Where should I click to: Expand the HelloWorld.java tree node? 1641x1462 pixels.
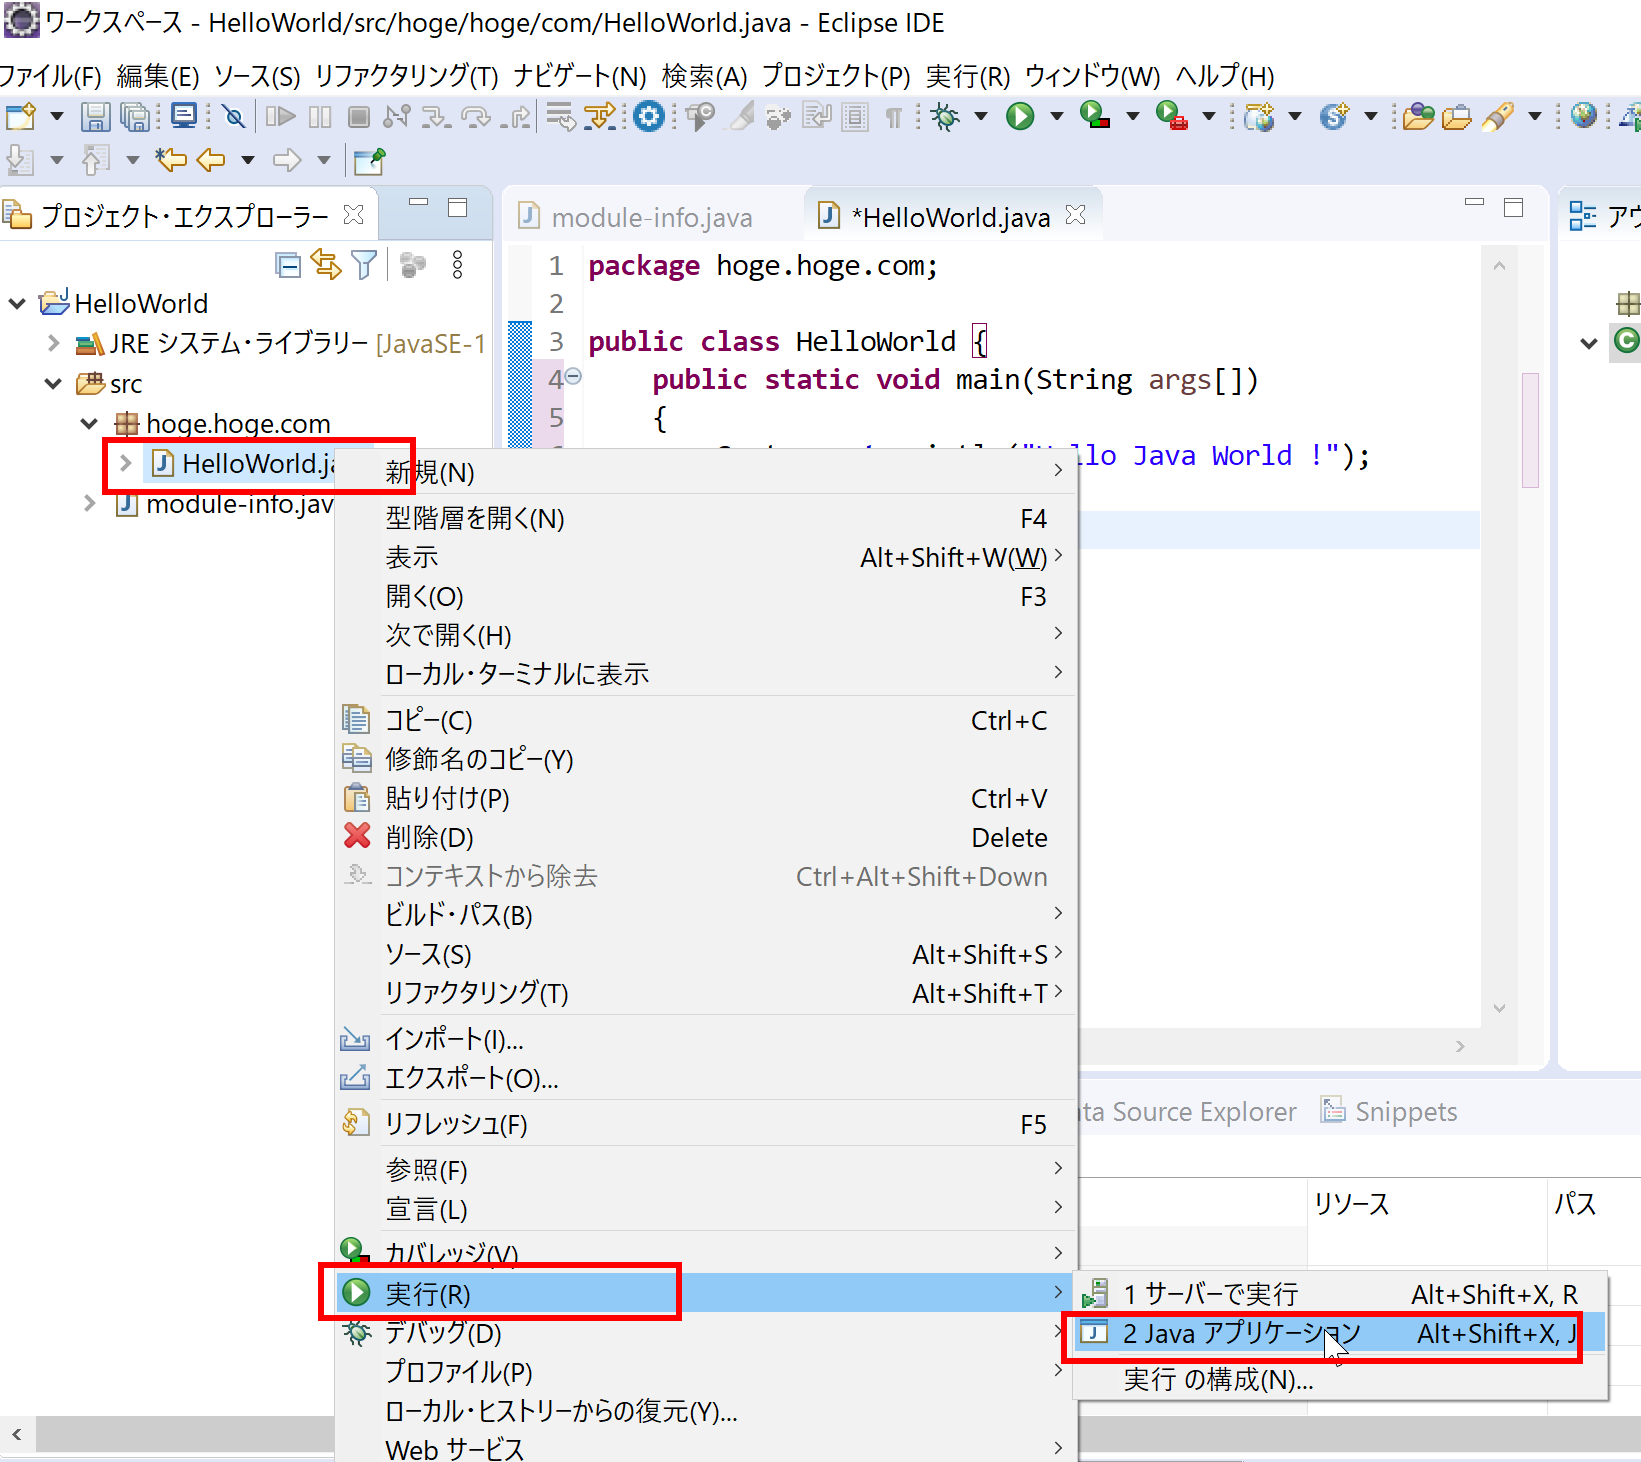[125, 463]
